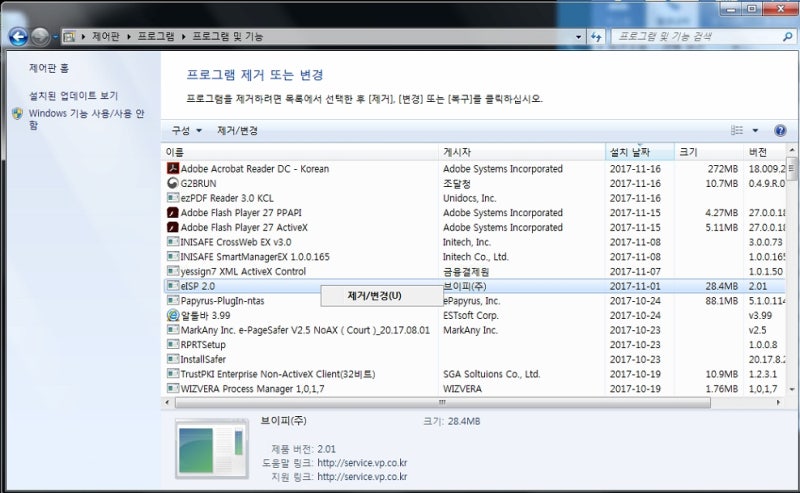Open the 지원 링크 service.vp.co.kr URL
The image size is (800, 493).
[x=362, y=477]
